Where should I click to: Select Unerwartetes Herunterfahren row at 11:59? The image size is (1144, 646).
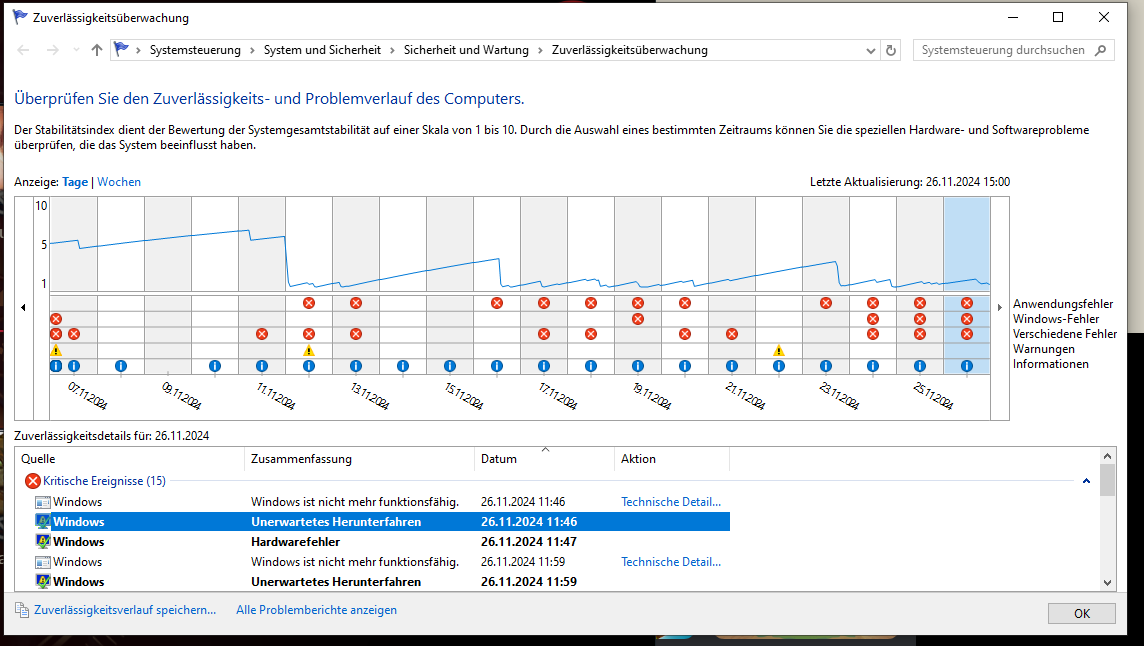click(x=382, y=582)
